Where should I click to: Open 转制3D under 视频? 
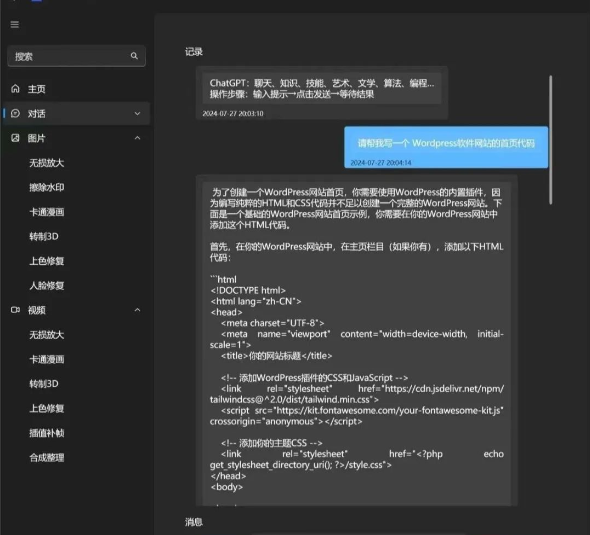(x=44, y=384)
